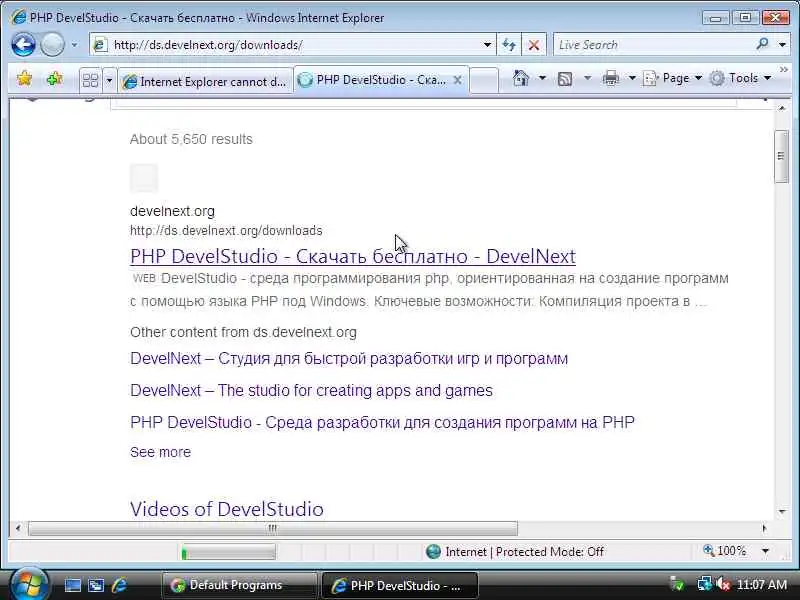
Task: Open the Windows Start orb
Action: (29, 585)
